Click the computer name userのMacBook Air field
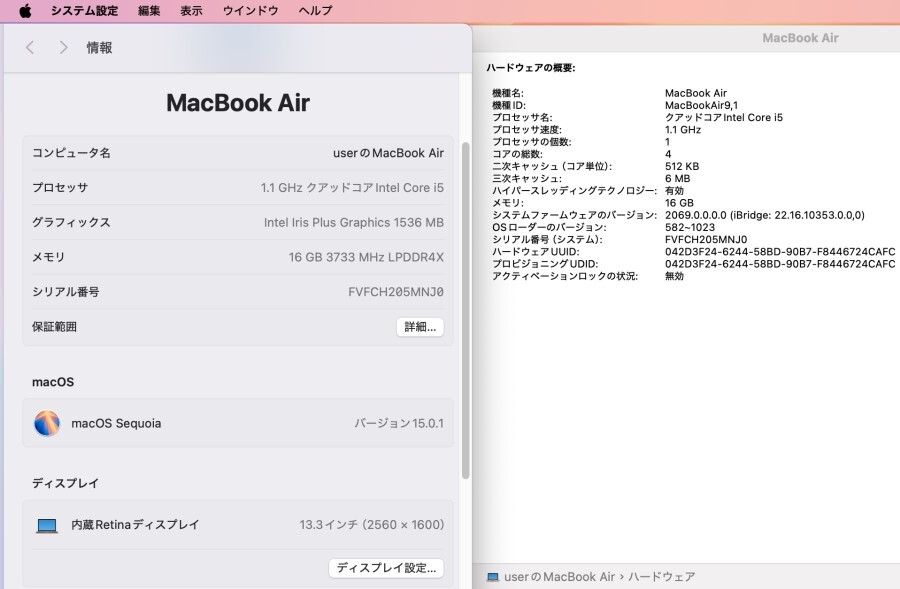 388,153
